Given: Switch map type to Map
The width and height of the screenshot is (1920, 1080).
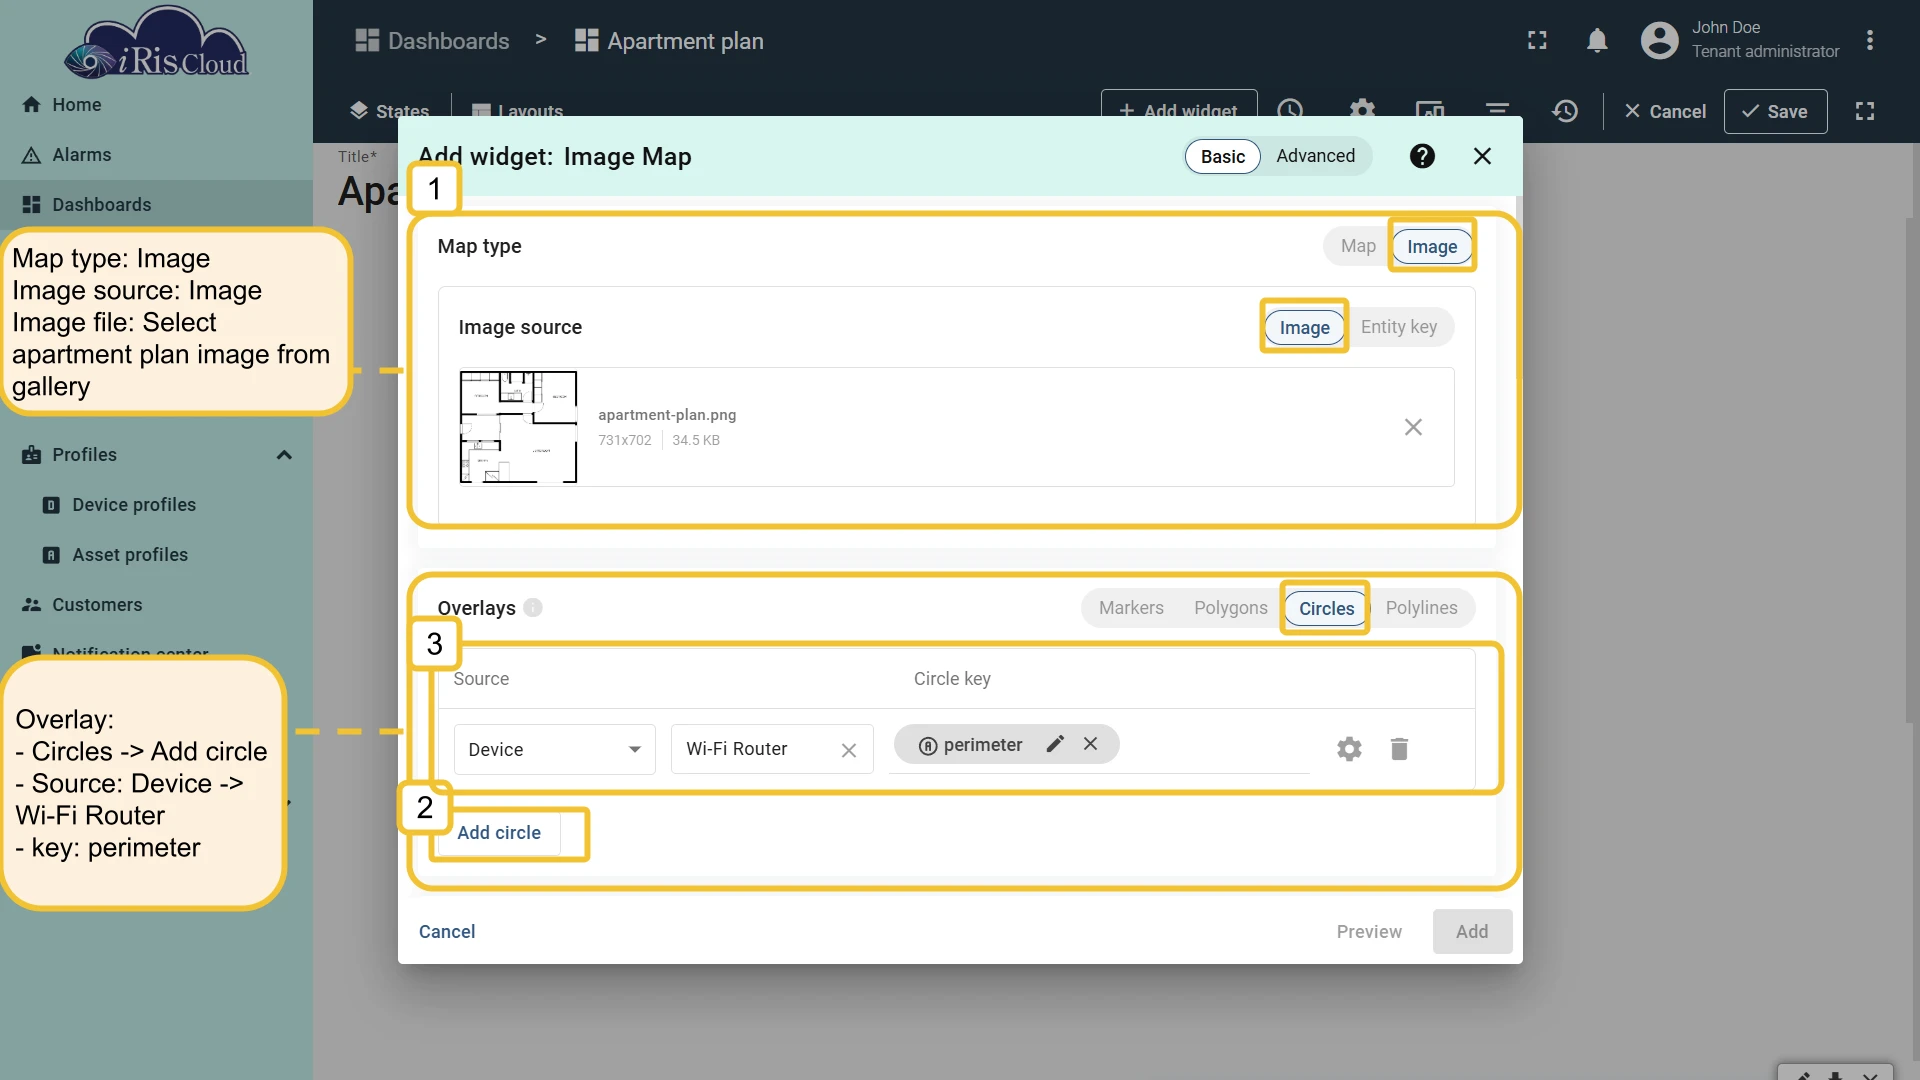Looking at the screenshot, I should (1358, 246).
